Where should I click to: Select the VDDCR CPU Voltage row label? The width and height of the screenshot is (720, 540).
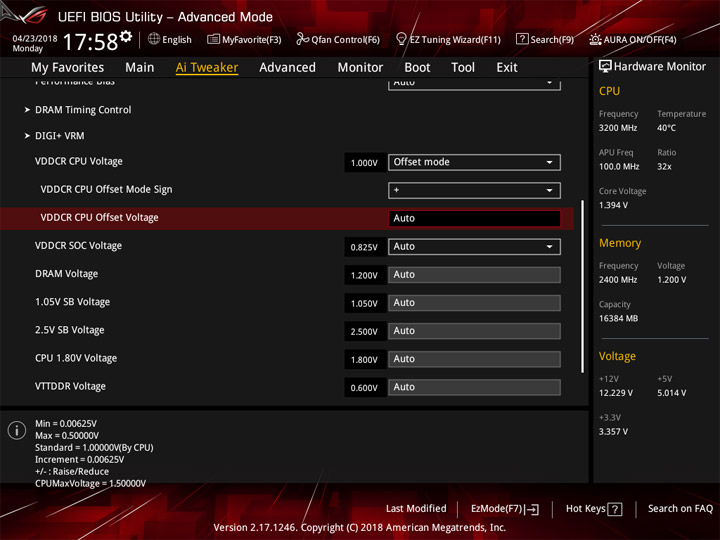point(79,161)
